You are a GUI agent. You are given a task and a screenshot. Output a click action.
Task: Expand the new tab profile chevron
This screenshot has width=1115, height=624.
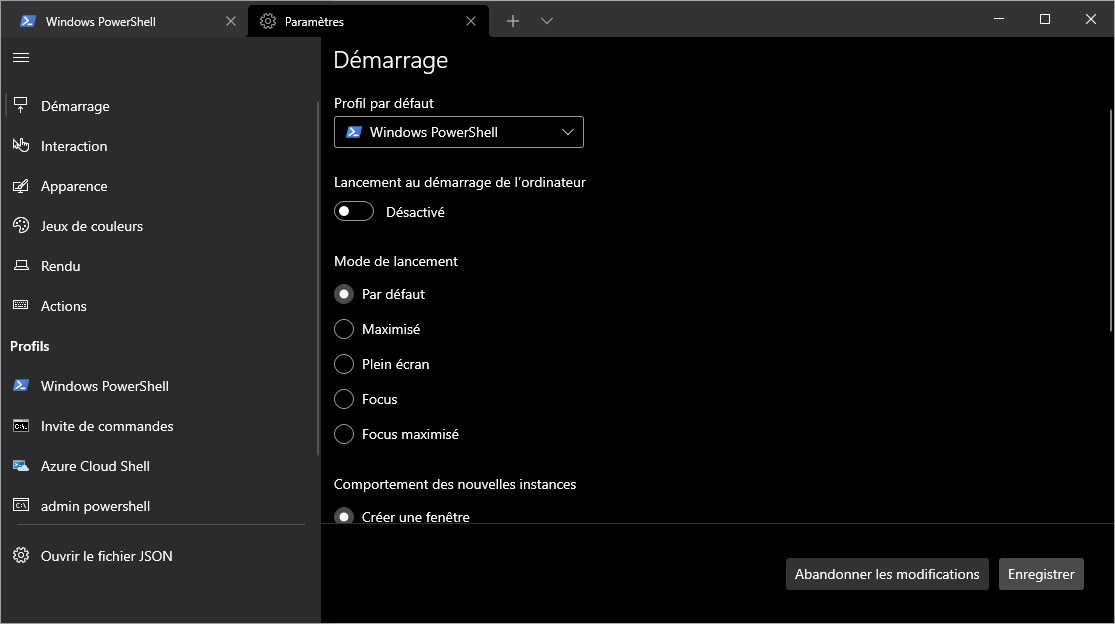(x=547, y=21)
